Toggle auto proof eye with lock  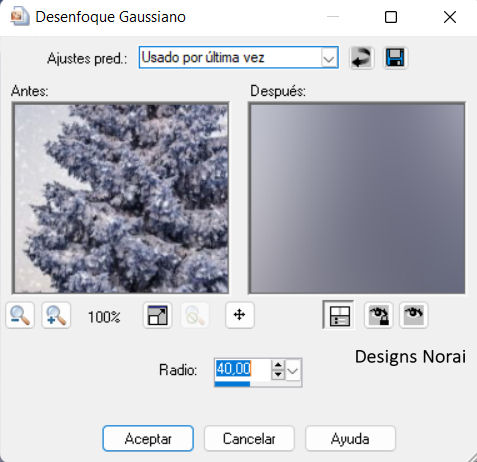[378, 315]
